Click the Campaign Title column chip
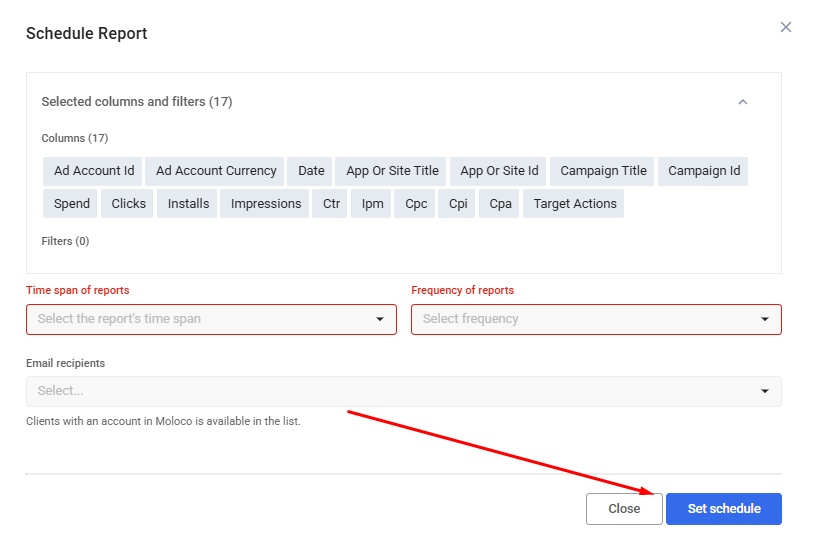820x542 pixels. coord(603,171)
